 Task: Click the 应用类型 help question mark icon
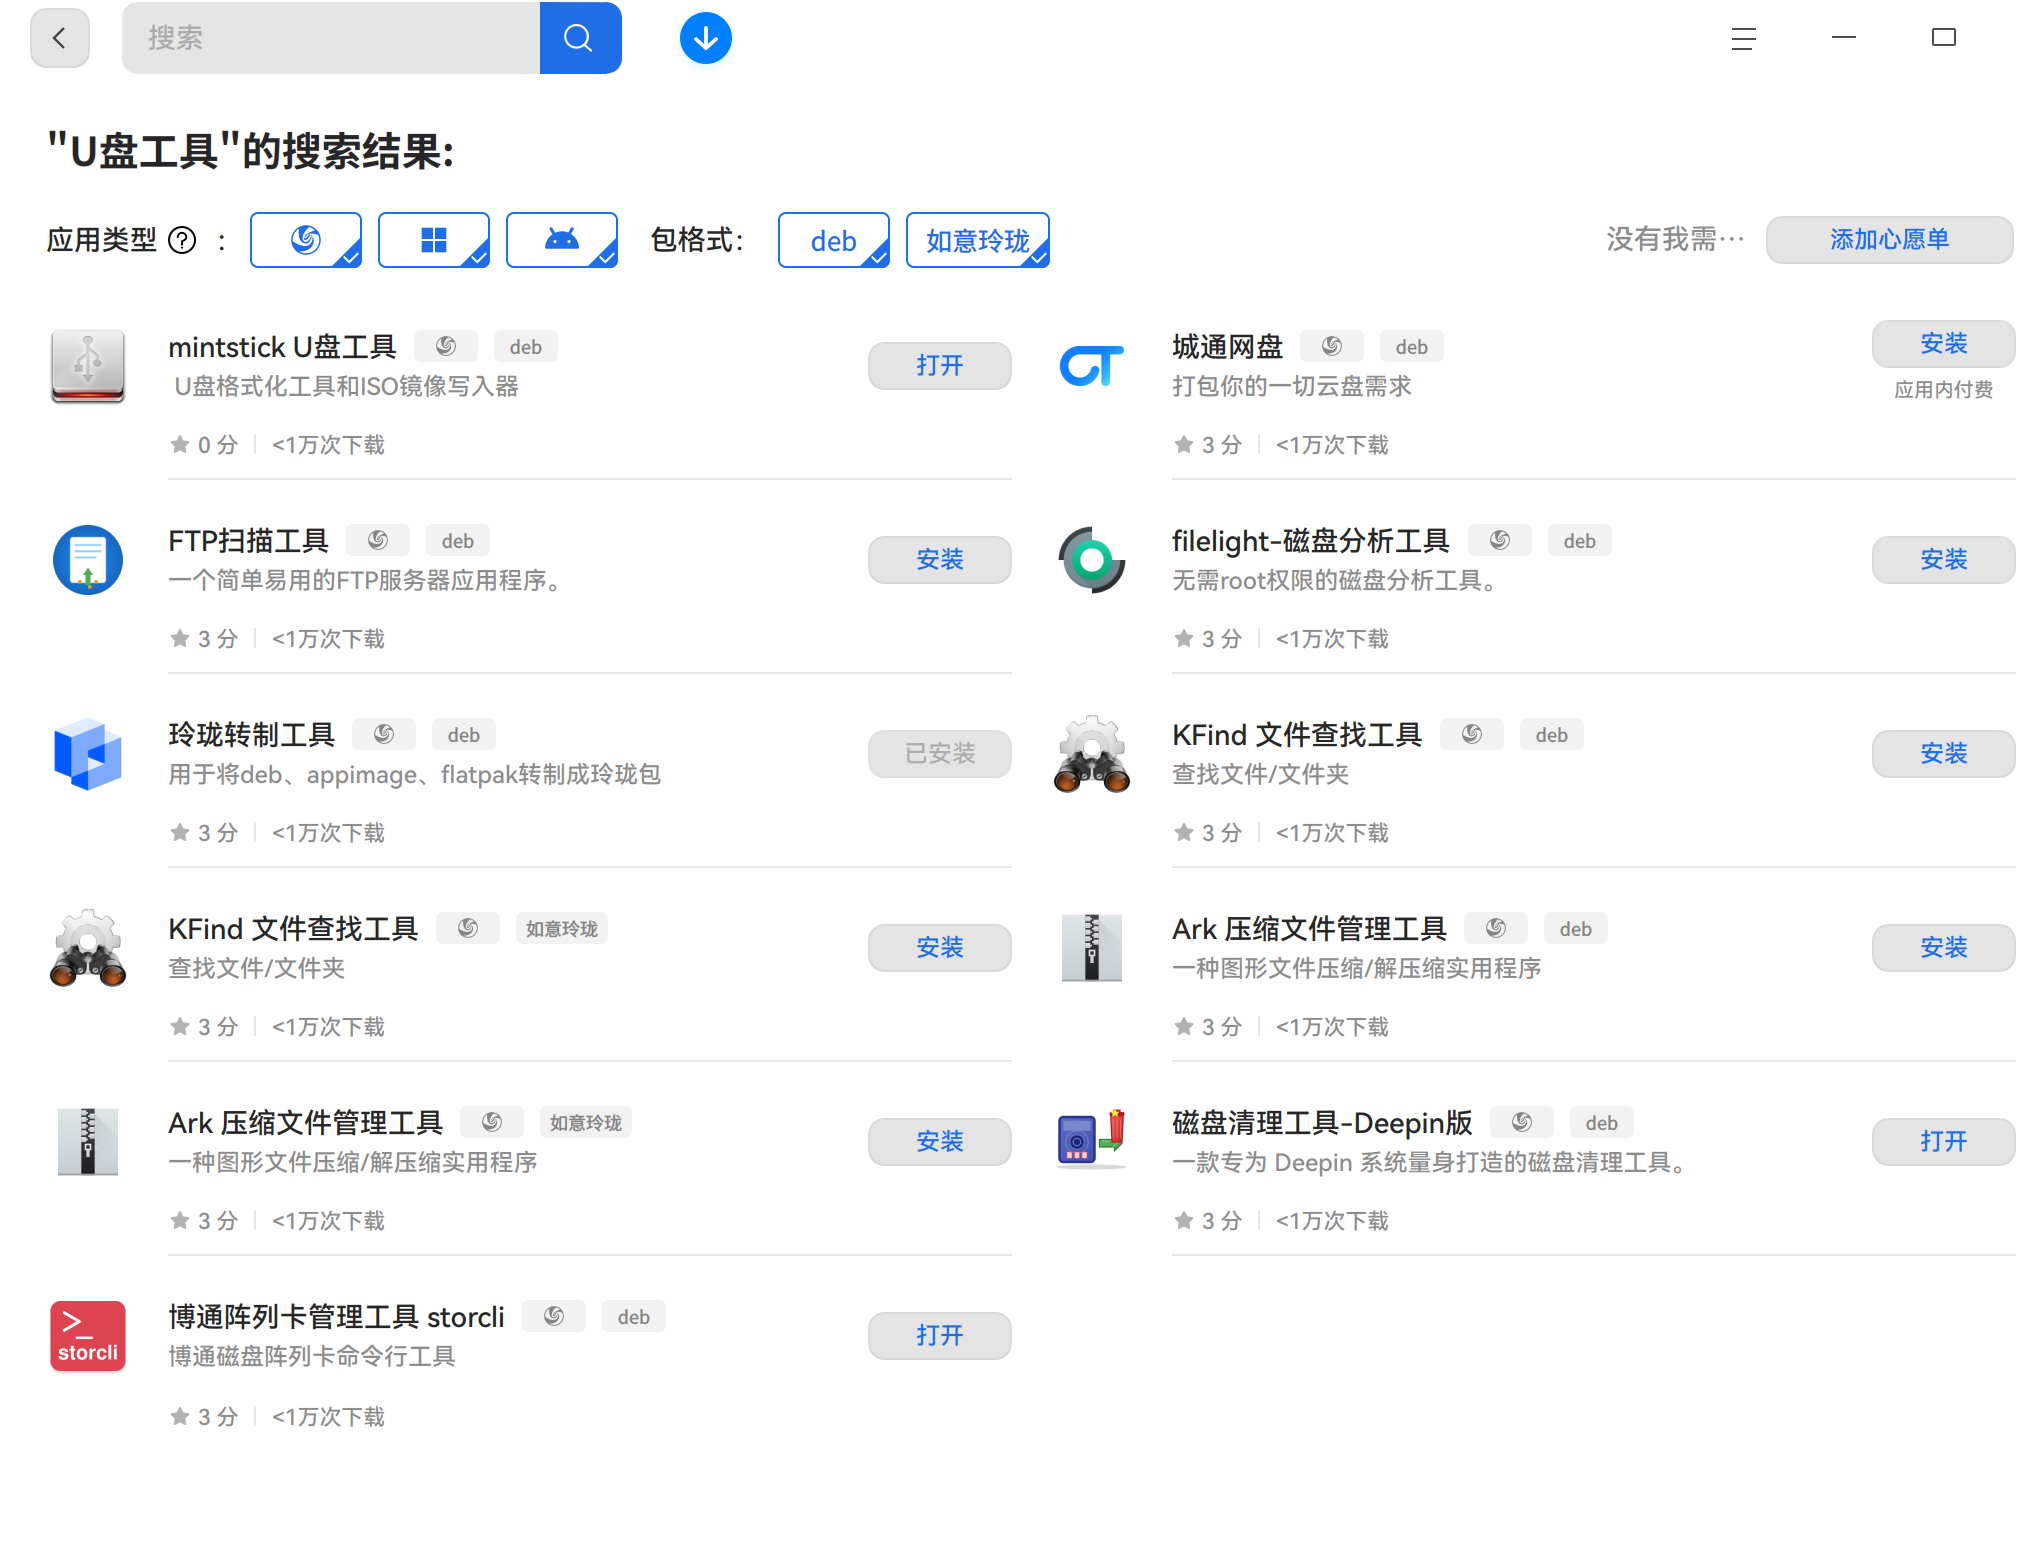coord(181,240)
